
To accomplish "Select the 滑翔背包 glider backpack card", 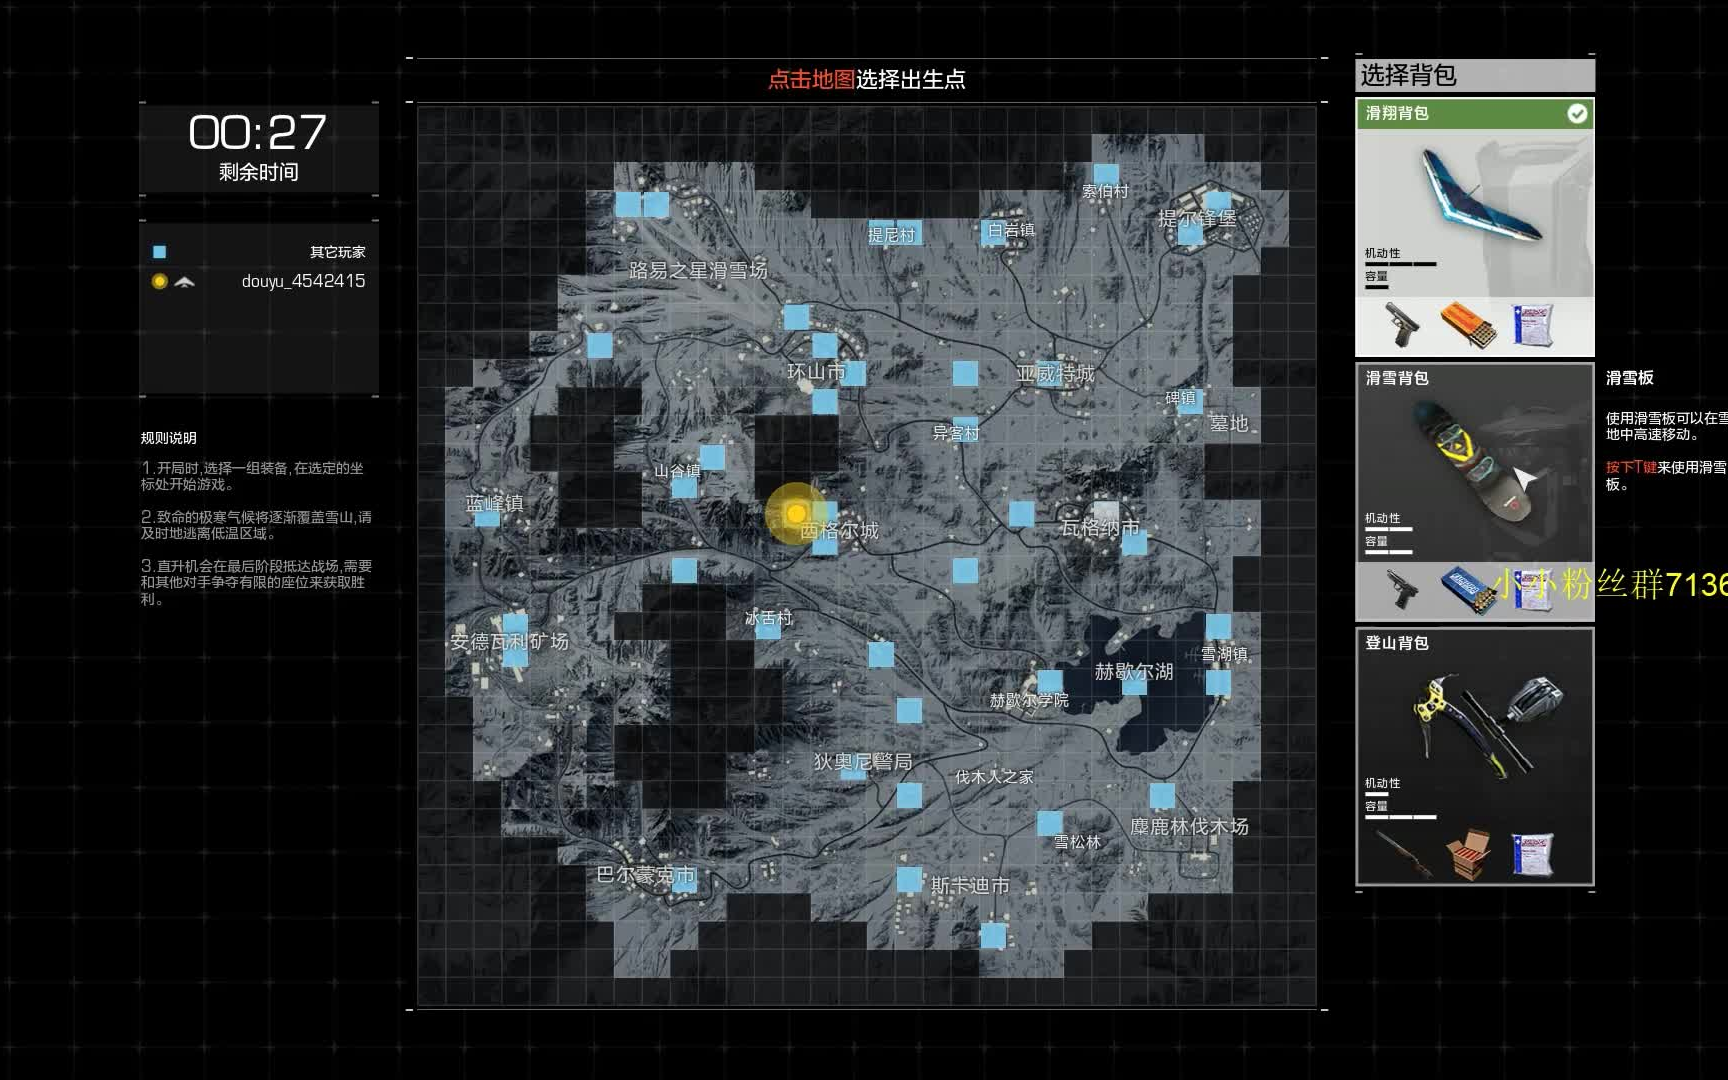I will coord(1474,227).
